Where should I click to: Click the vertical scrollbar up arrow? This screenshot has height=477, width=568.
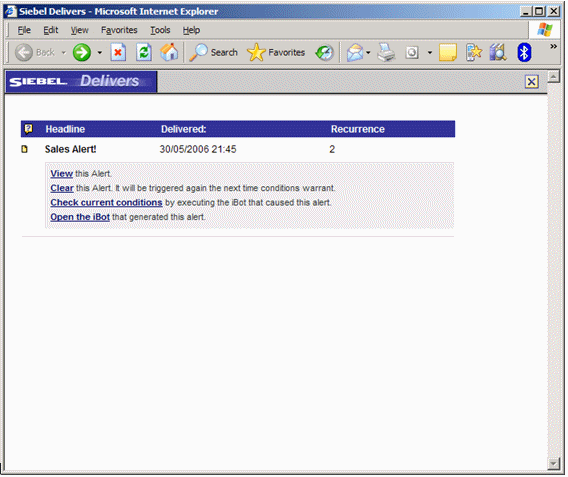(x=554, y=77)
